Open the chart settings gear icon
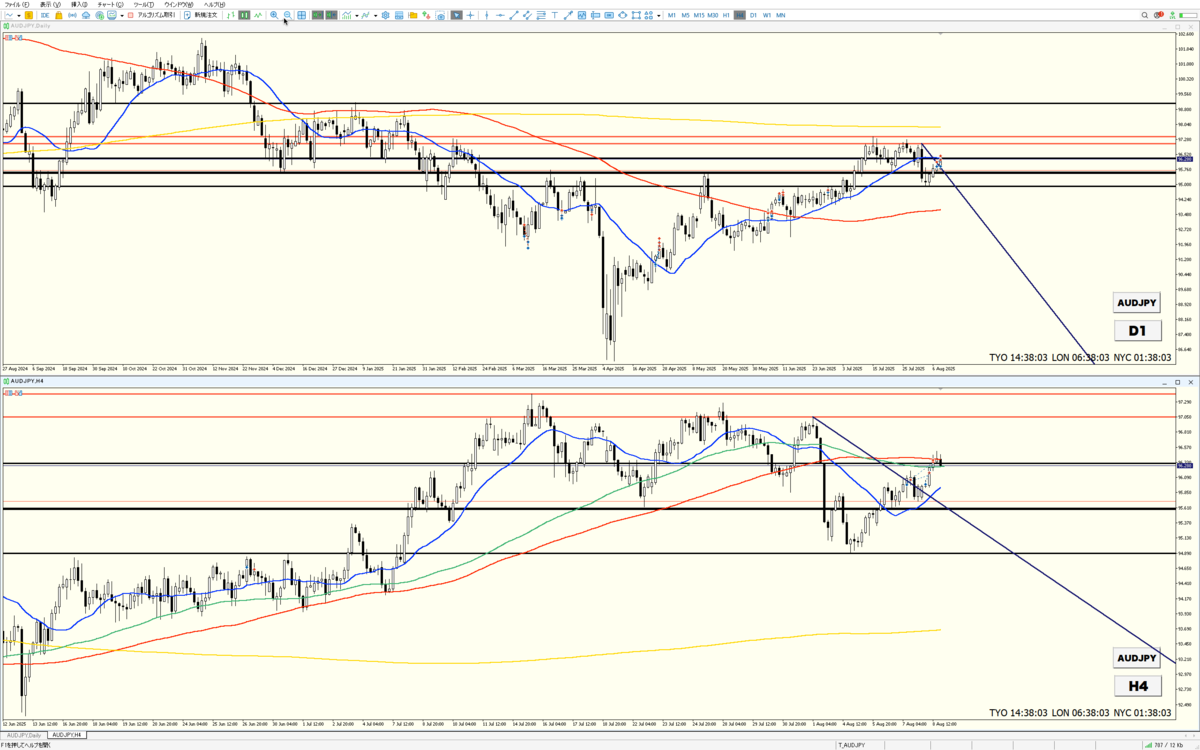Image resolution: width=1200 pixels, height=750 pixels. tap(386, 16)
